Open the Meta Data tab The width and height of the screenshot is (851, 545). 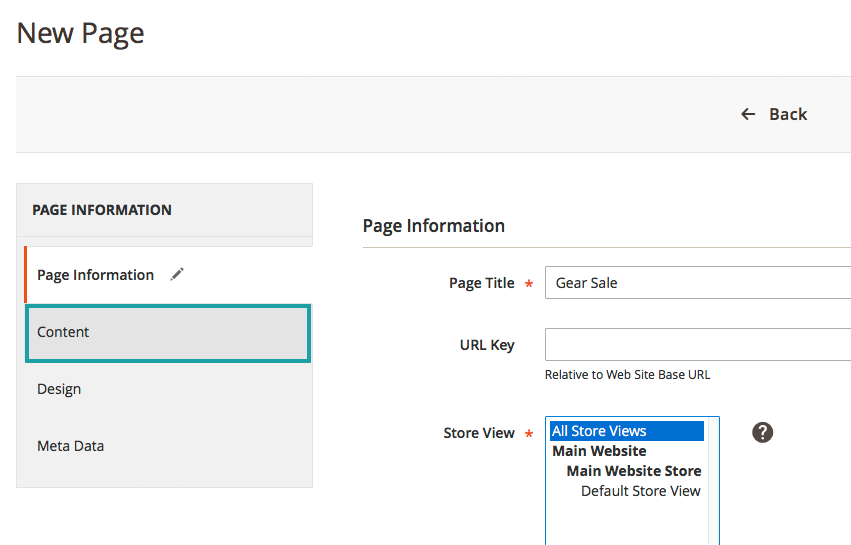tap(168, 446)
